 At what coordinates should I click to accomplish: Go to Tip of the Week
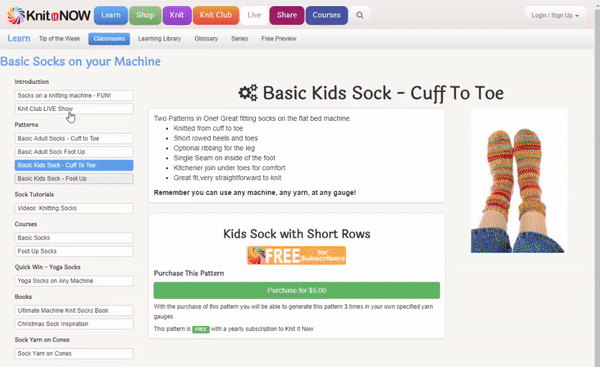(59, 39)
